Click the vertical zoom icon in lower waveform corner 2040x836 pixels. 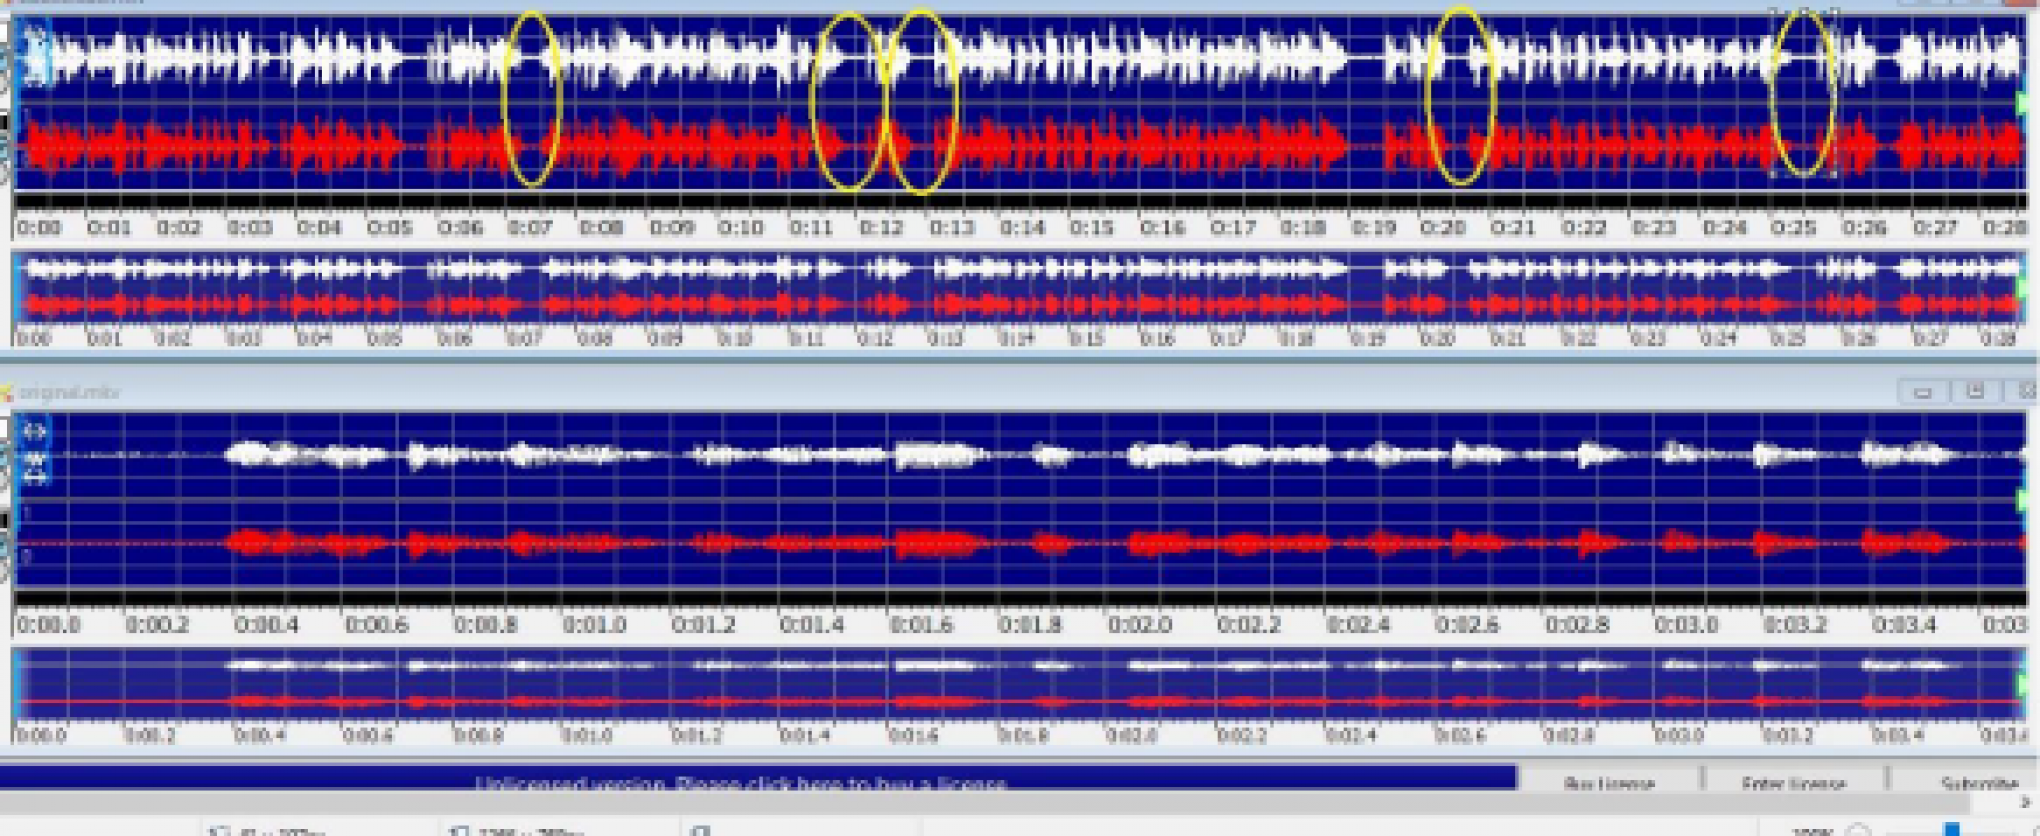[x=35, y=459]
